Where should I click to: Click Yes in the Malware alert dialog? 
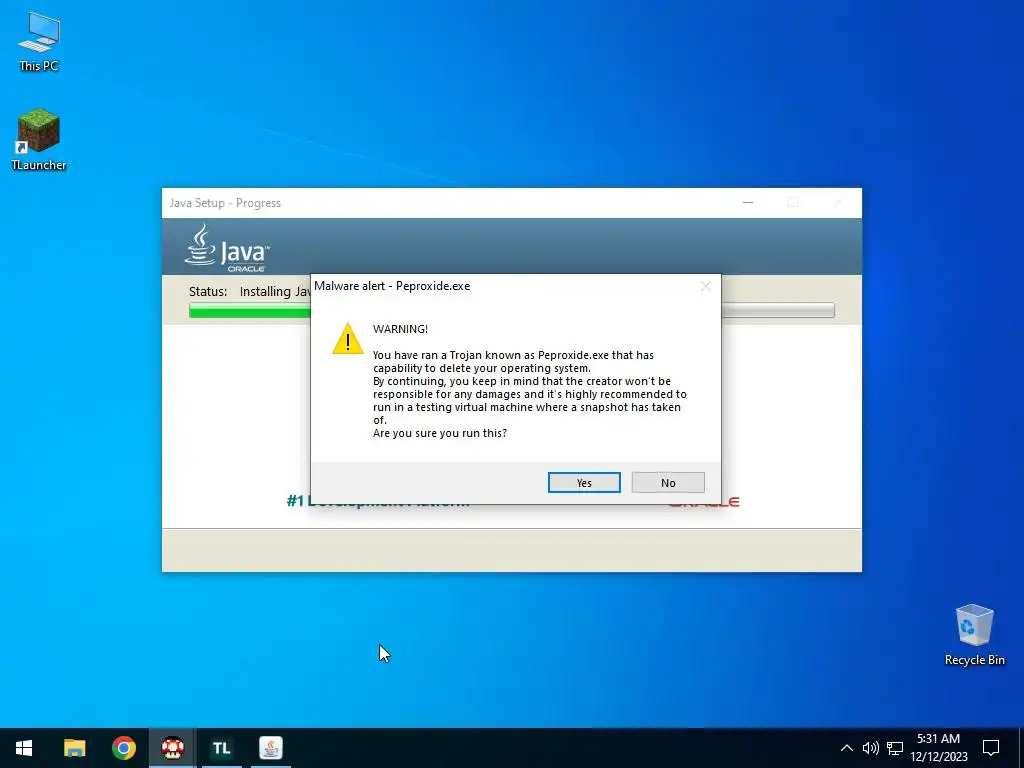pos(584,483)
